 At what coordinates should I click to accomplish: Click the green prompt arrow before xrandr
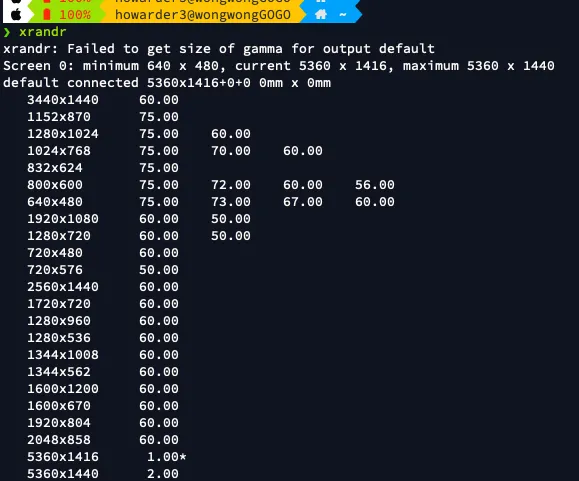pyautogui.click(x=7, y=32)
